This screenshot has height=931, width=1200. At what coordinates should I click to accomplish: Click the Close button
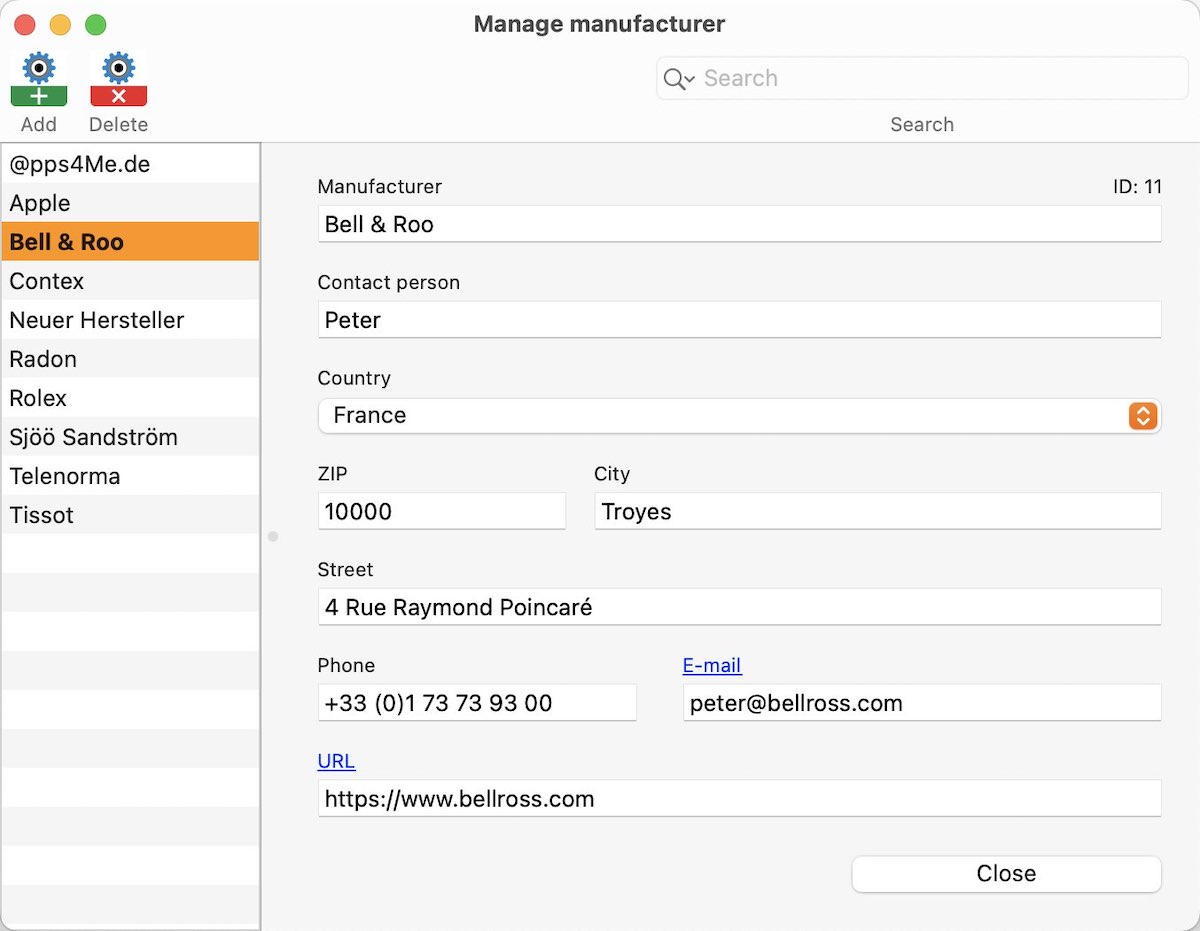pyautogui.click(x=1006, y=873)
